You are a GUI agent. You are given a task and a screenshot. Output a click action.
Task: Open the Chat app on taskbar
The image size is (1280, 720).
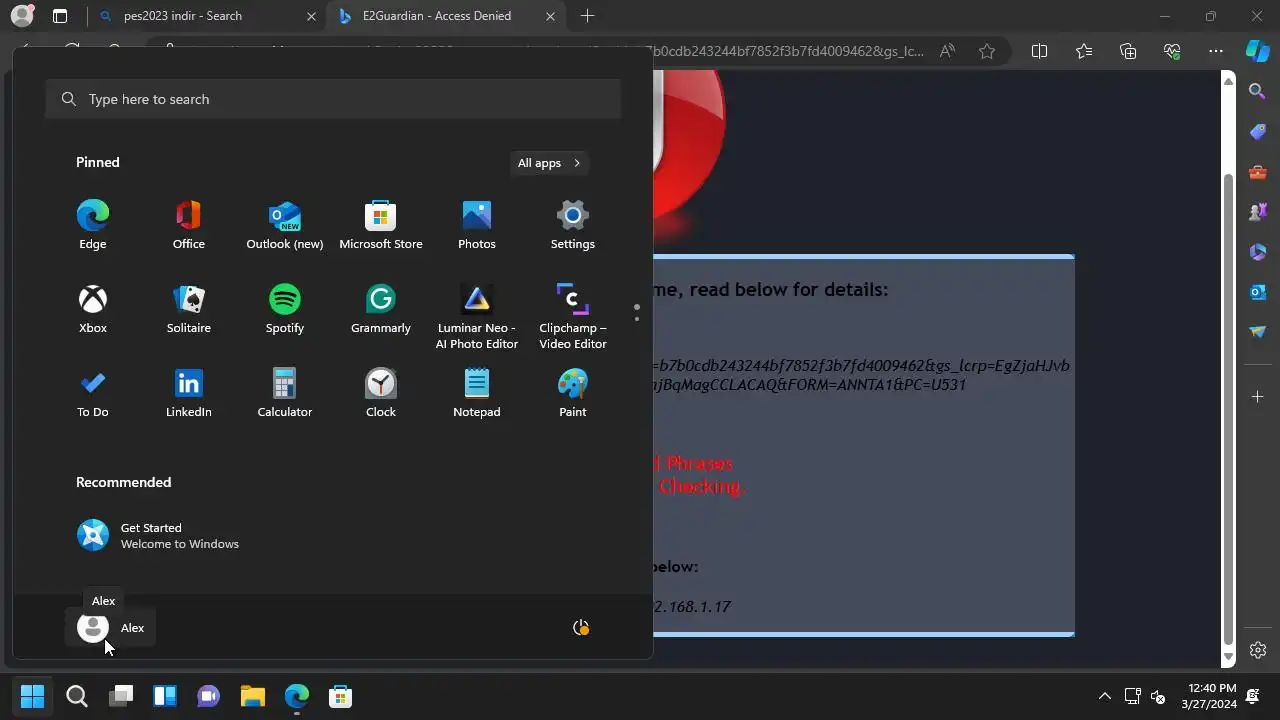pos(209,696)
